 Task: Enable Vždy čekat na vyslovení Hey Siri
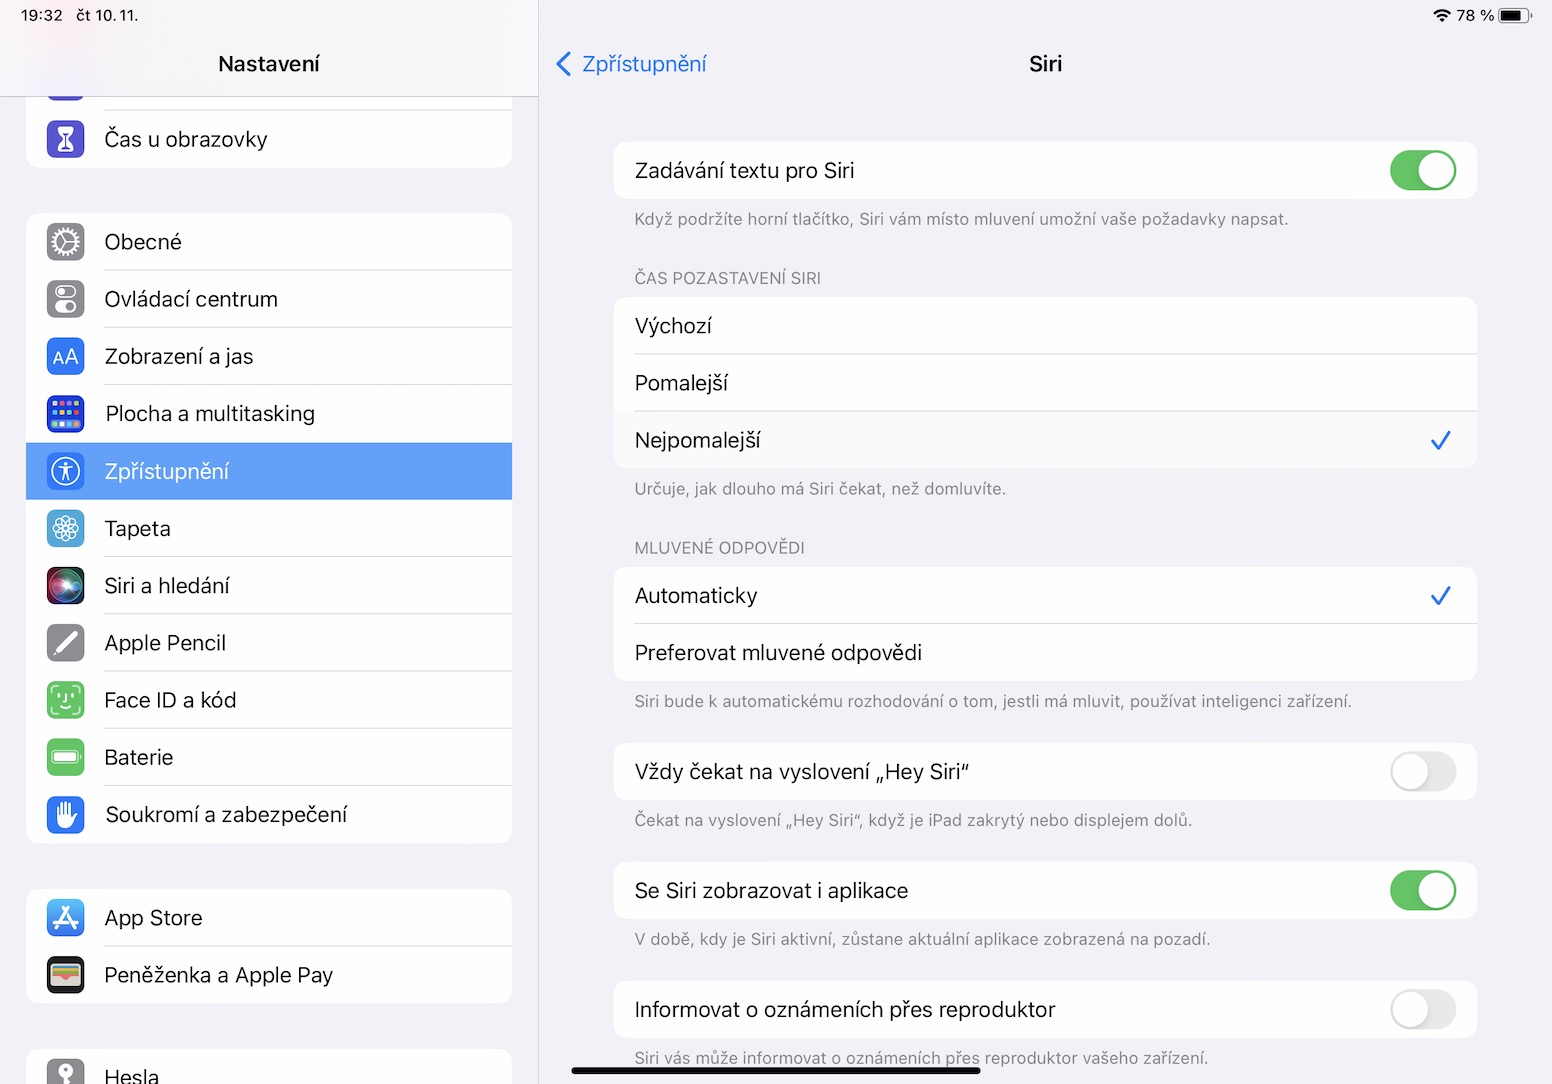(x=1422, y=772)
